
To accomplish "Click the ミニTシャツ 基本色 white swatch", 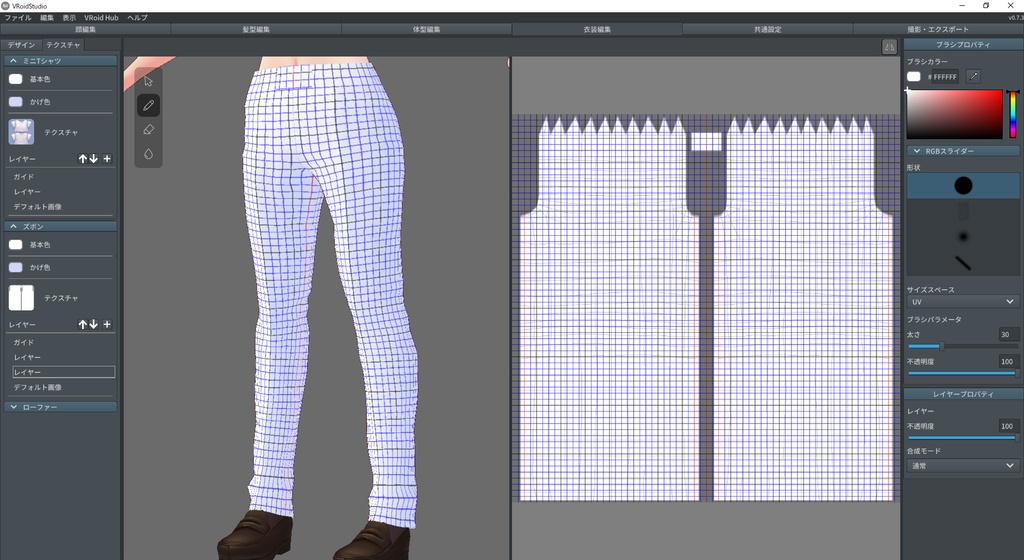I will 16,79.
